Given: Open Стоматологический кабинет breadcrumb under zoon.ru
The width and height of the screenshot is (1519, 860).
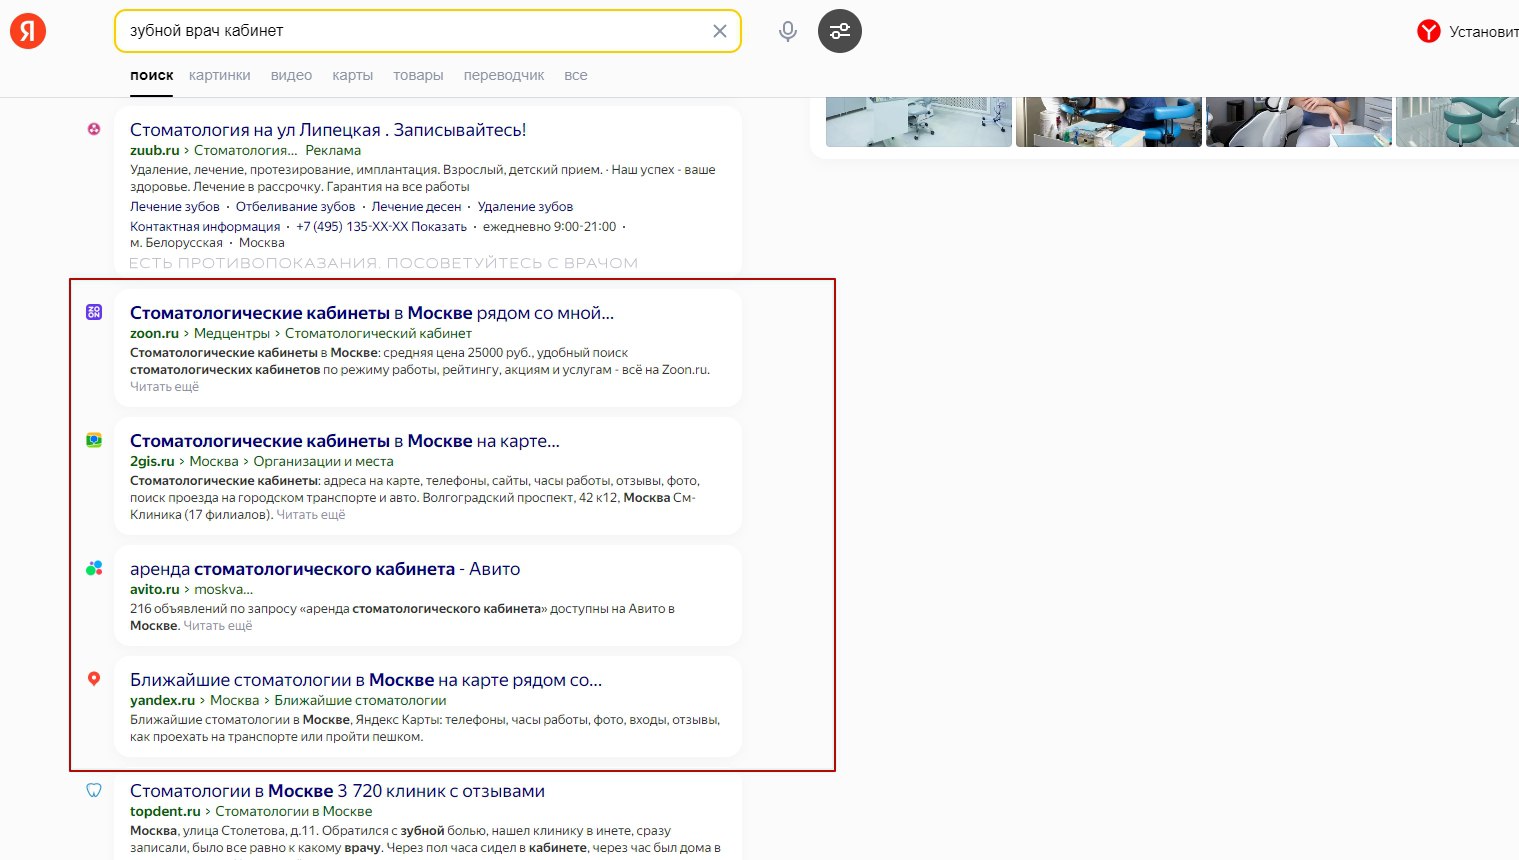Looking at the screenshot, I should pyautogui.click(x=378, y=333).
